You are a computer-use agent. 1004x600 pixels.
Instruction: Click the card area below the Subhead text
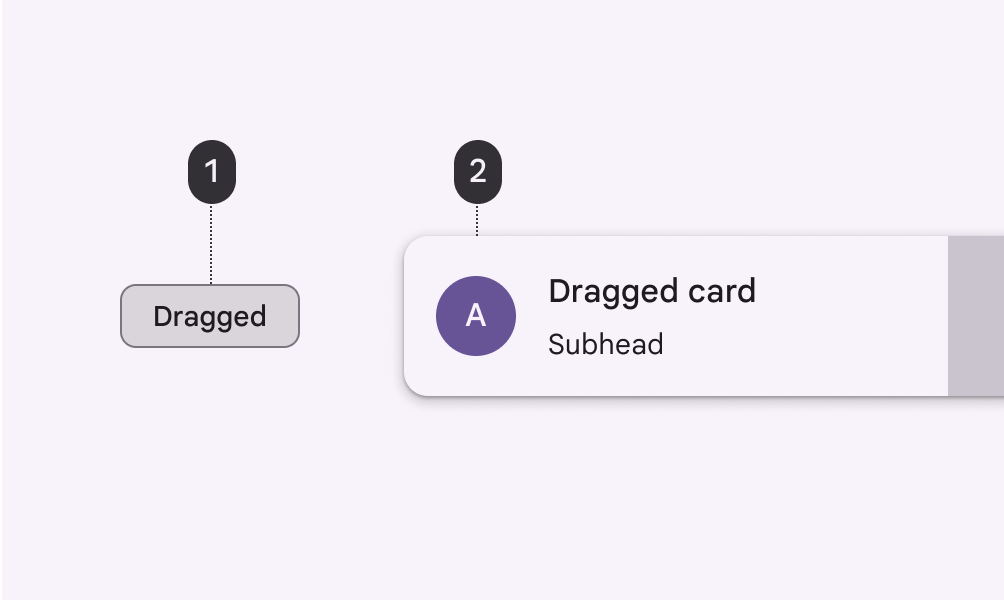[606, 378]
